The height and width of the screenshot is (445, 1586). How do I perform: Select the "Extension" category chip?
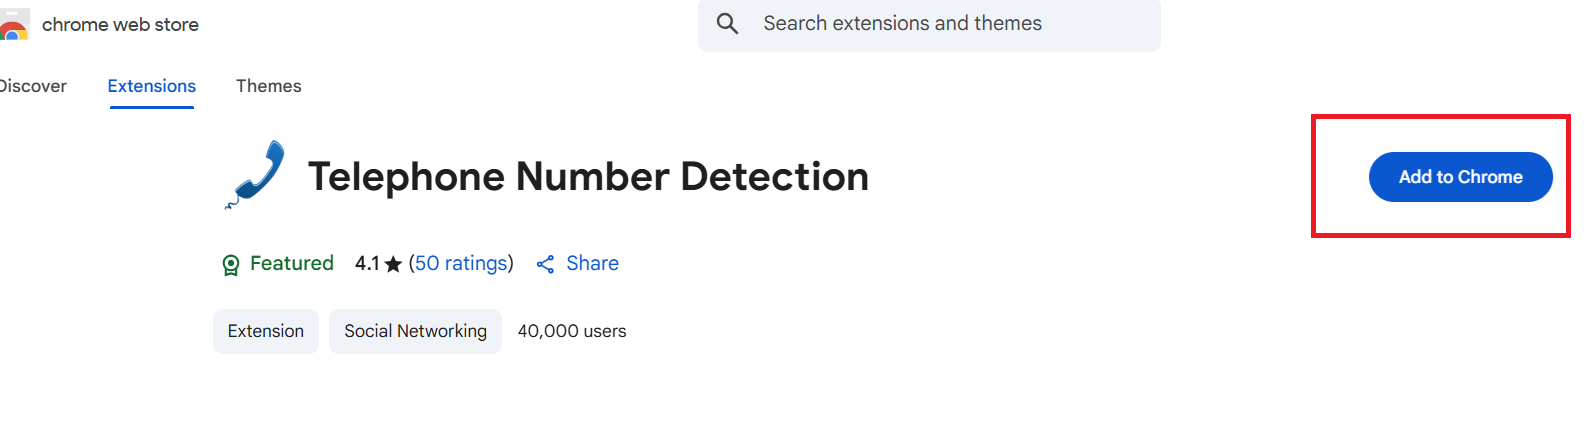point(266,331)
